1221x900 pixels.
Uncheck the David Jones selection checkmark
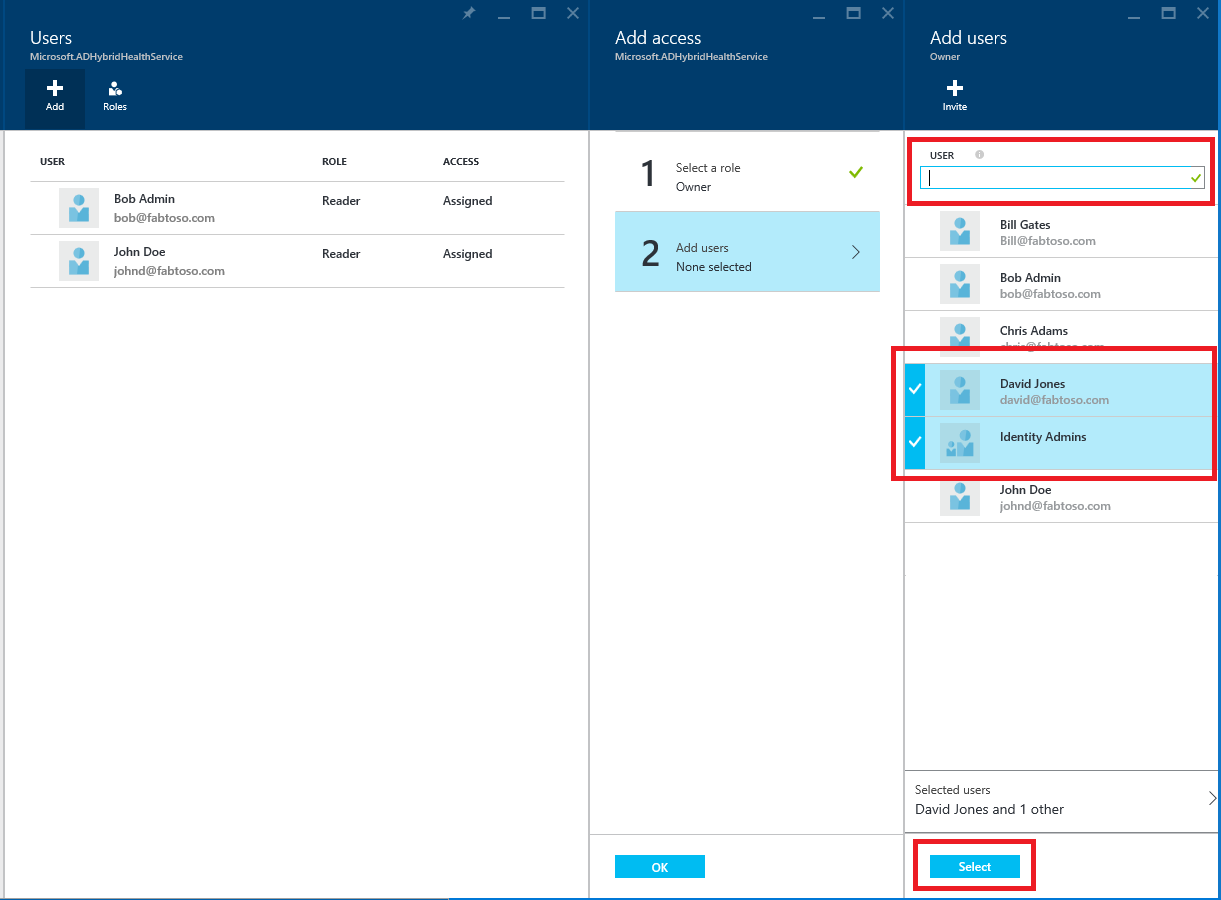(914, 390)
